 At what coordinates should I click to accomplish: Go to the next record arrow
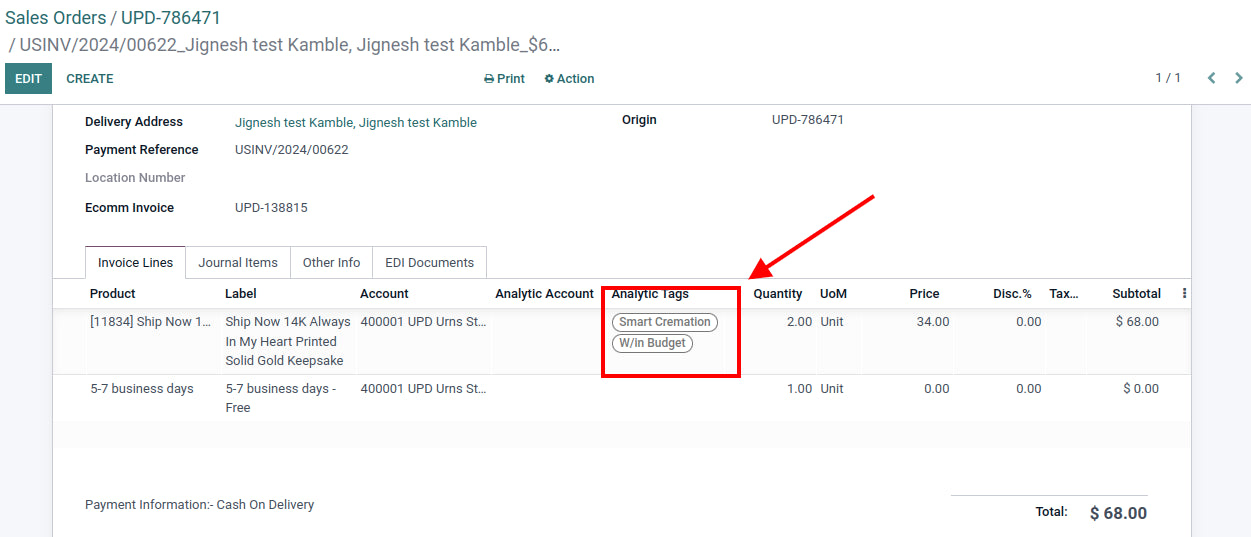1239,78
